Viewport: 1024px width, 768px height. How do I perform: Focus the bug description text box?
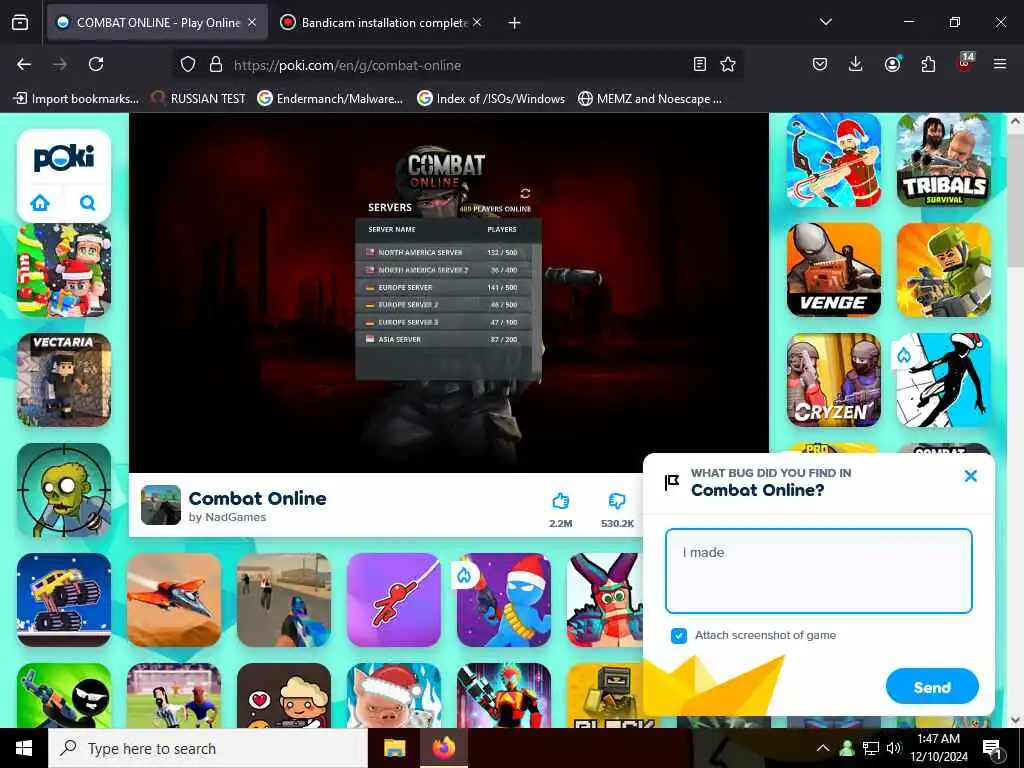819,571
